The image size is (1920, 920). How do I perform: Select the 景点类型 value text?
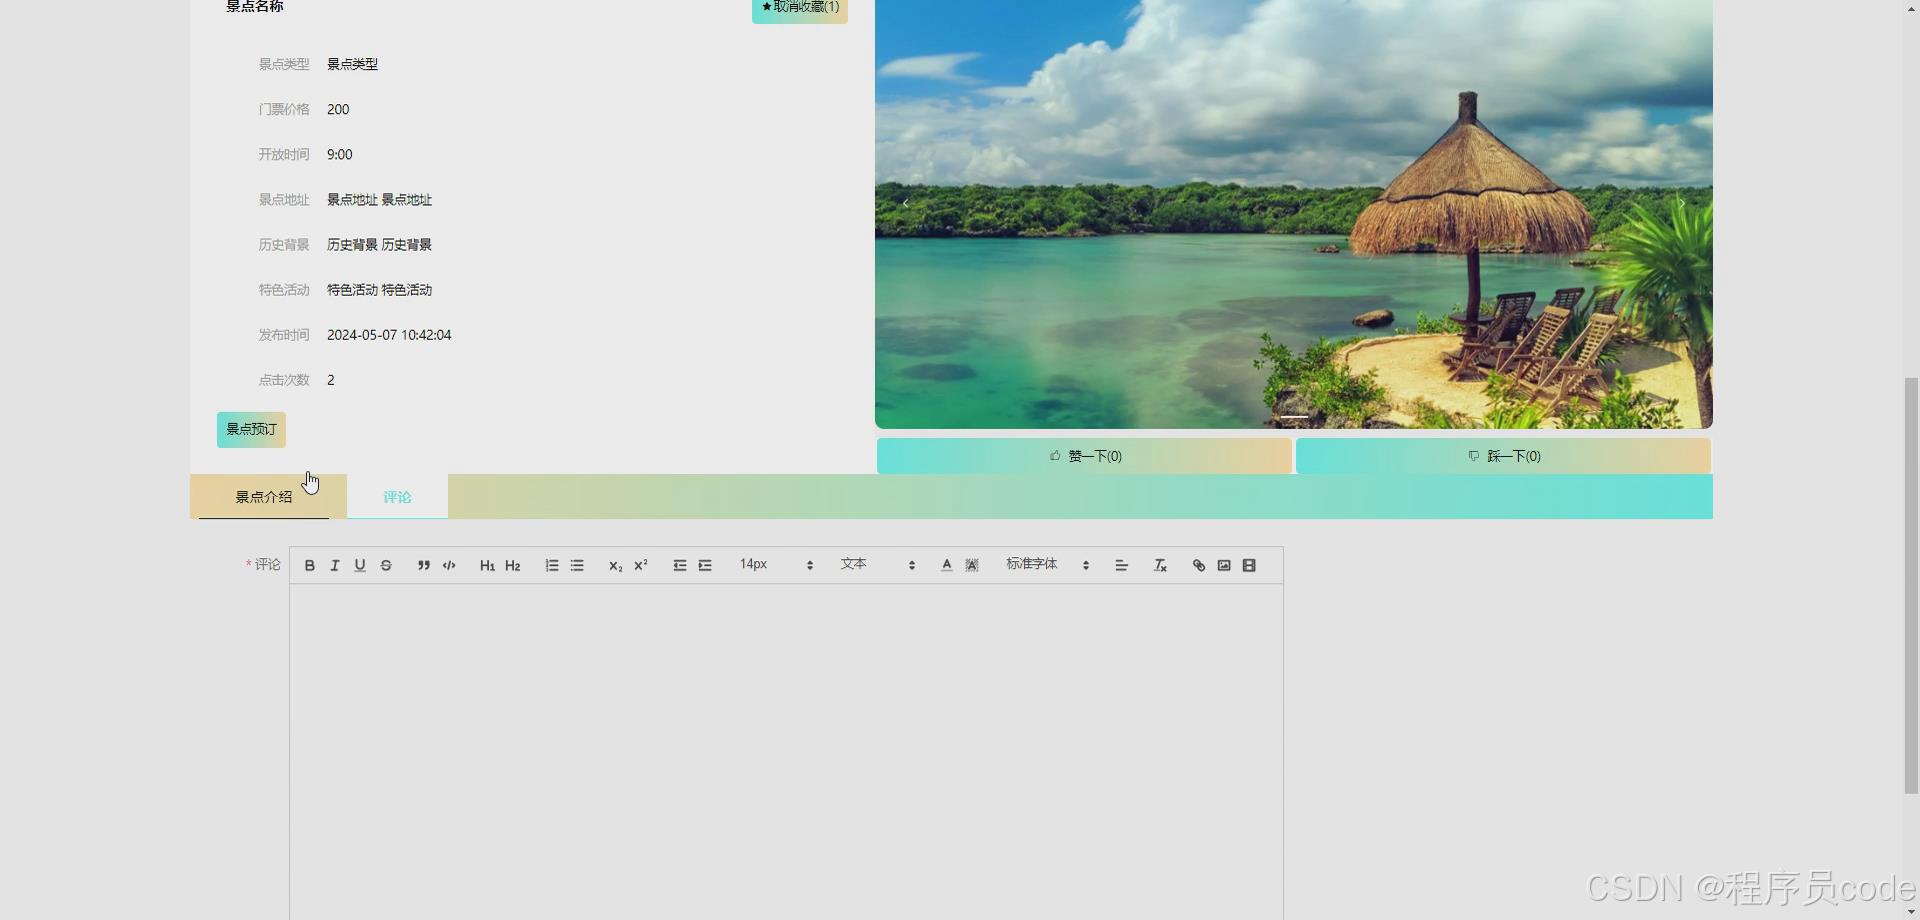[352, 64]
